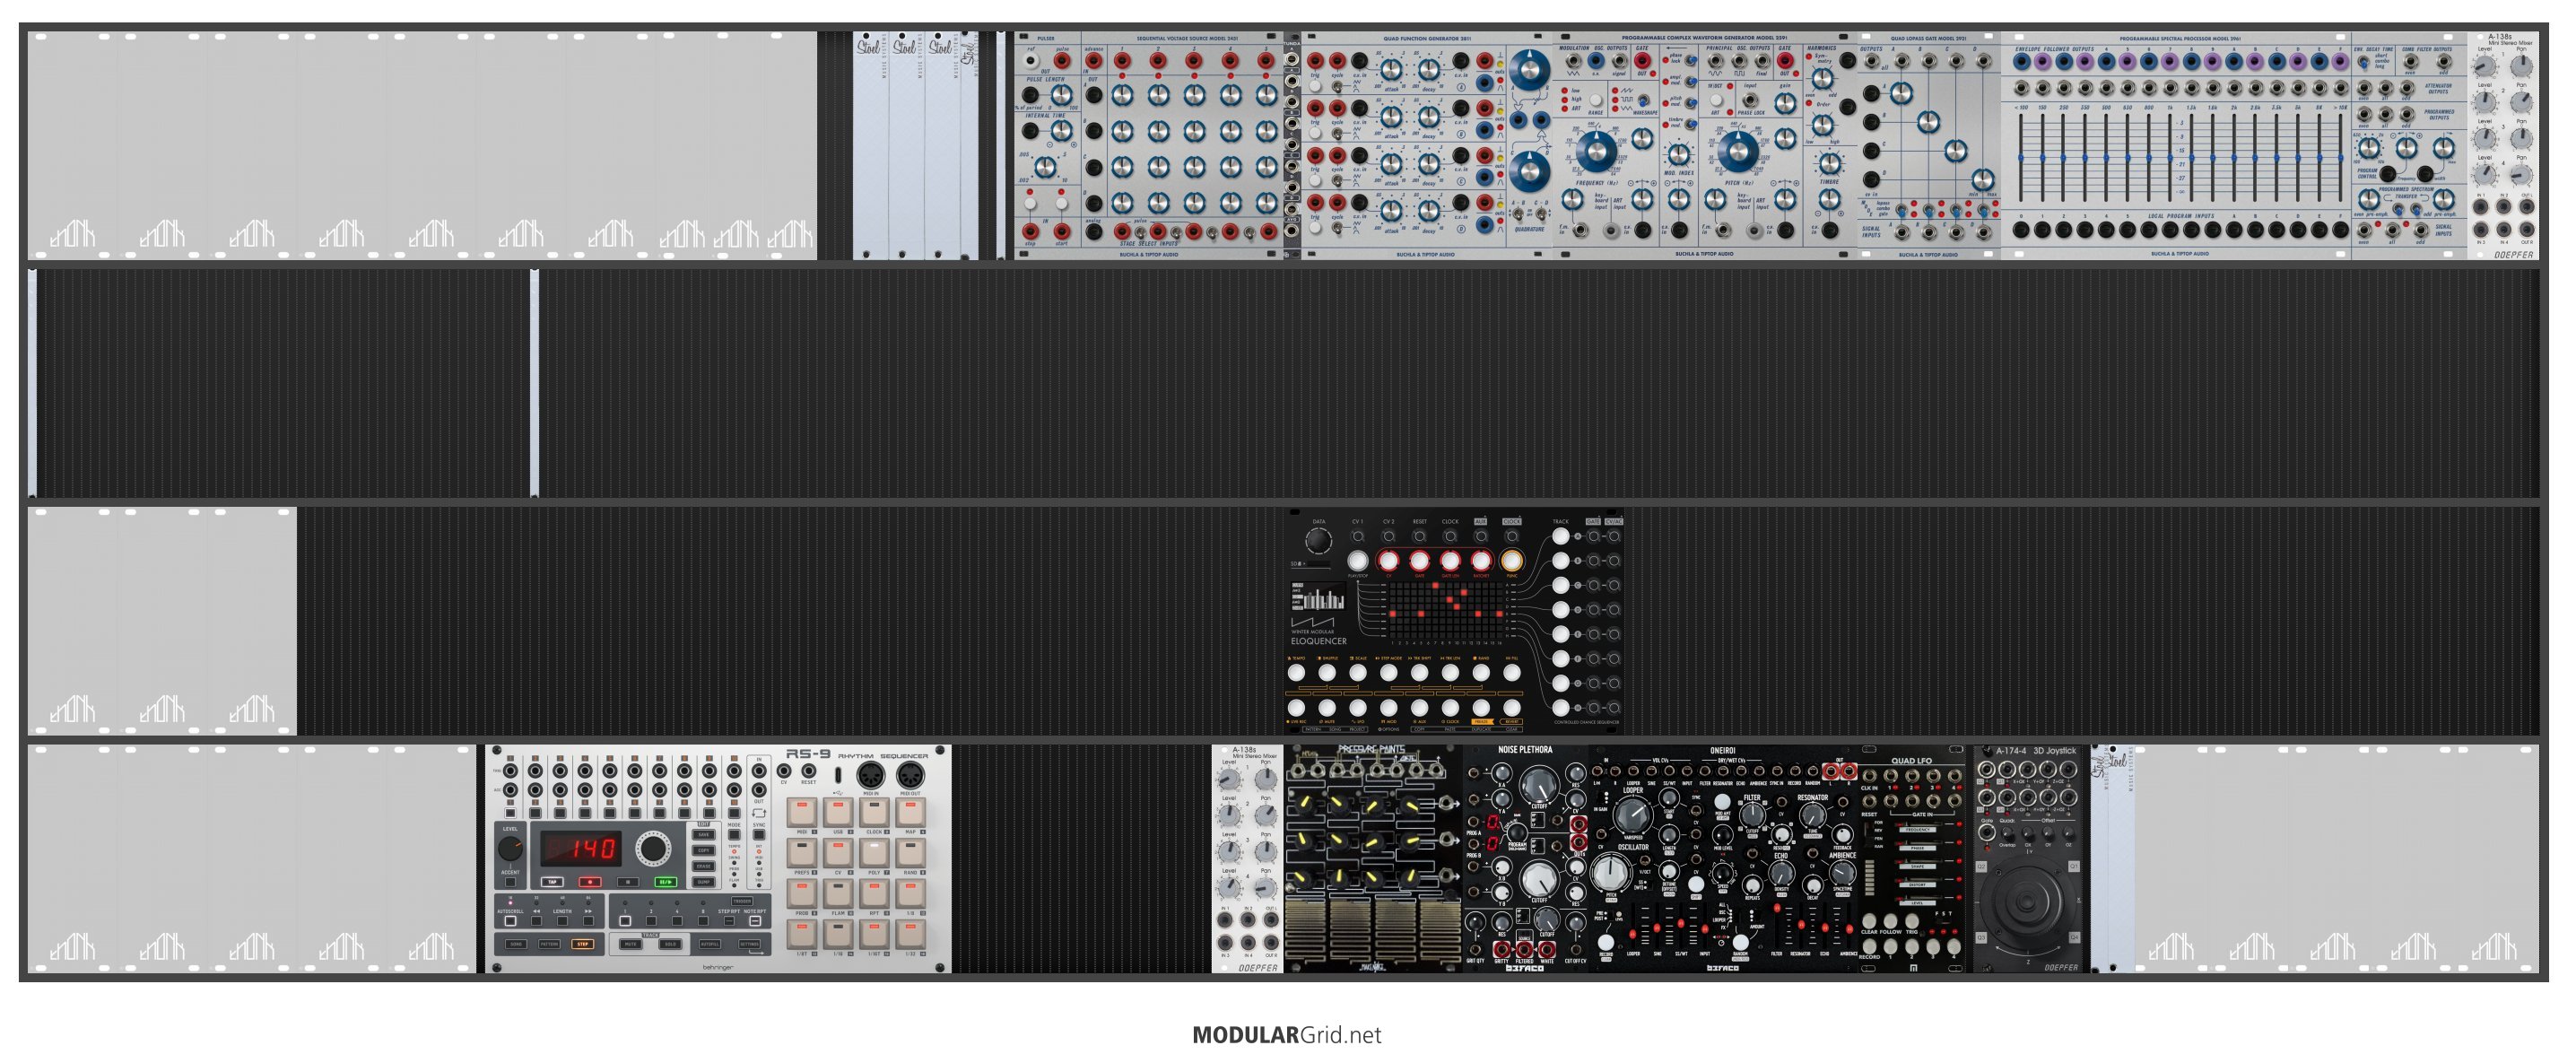Click the DATA knob on Eloquencer

1318,541
